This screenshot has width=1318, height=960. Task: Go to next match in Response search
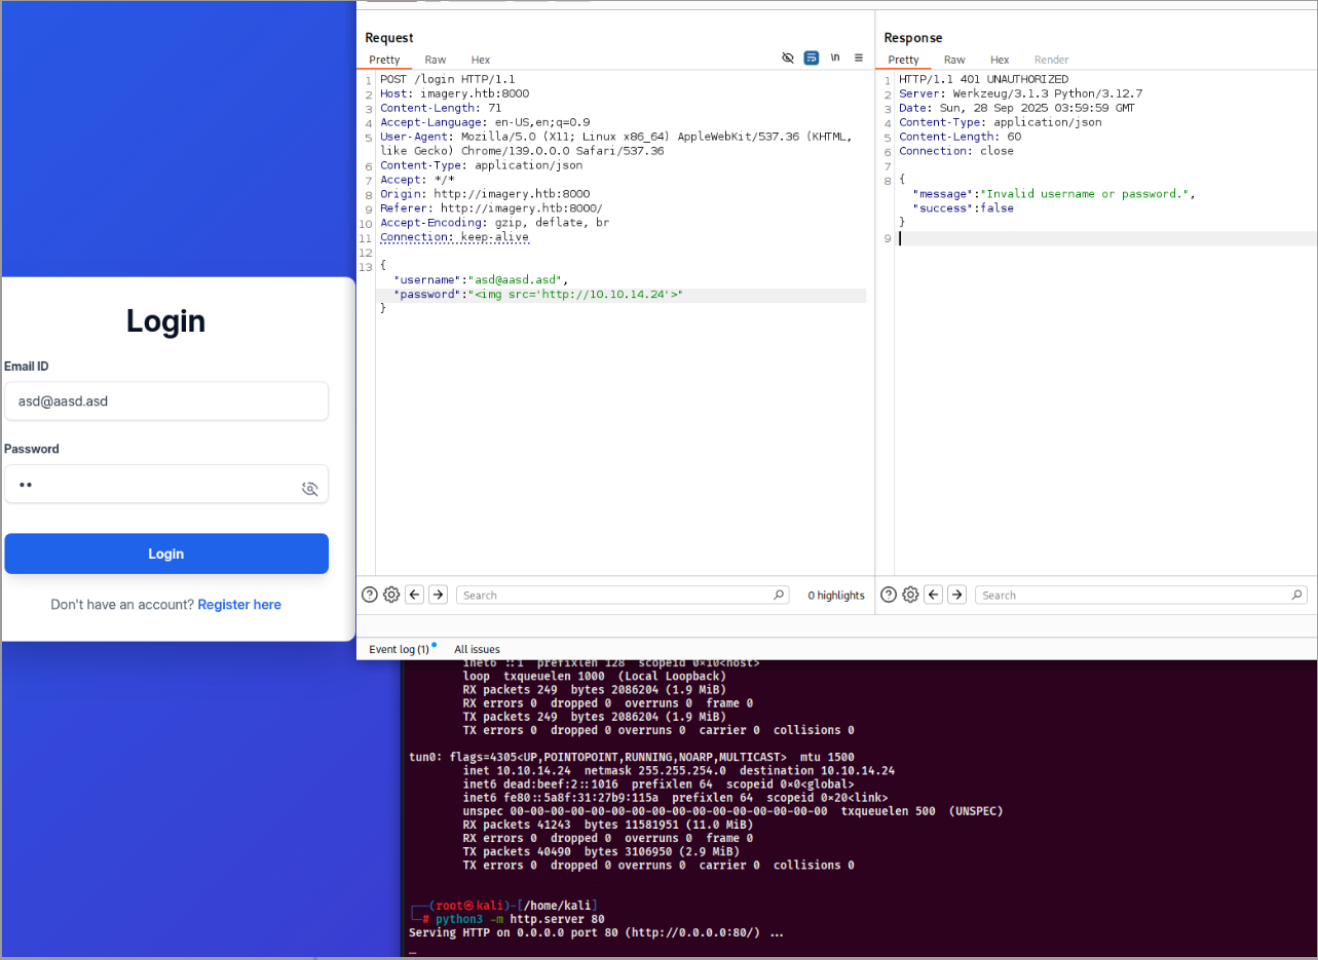957,595
